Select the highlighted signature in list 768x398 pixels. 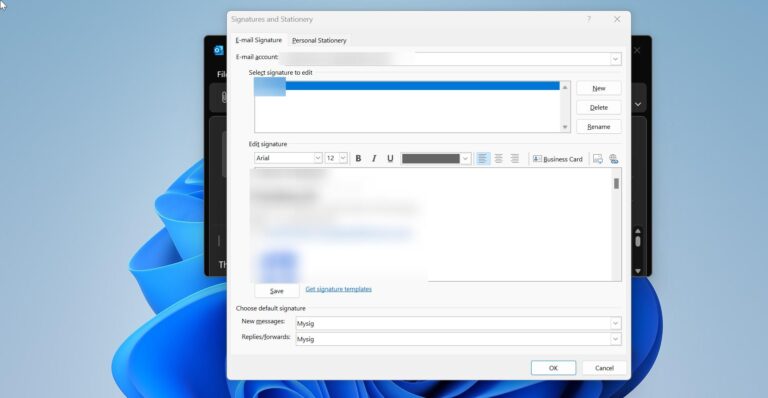pos(407,86)
